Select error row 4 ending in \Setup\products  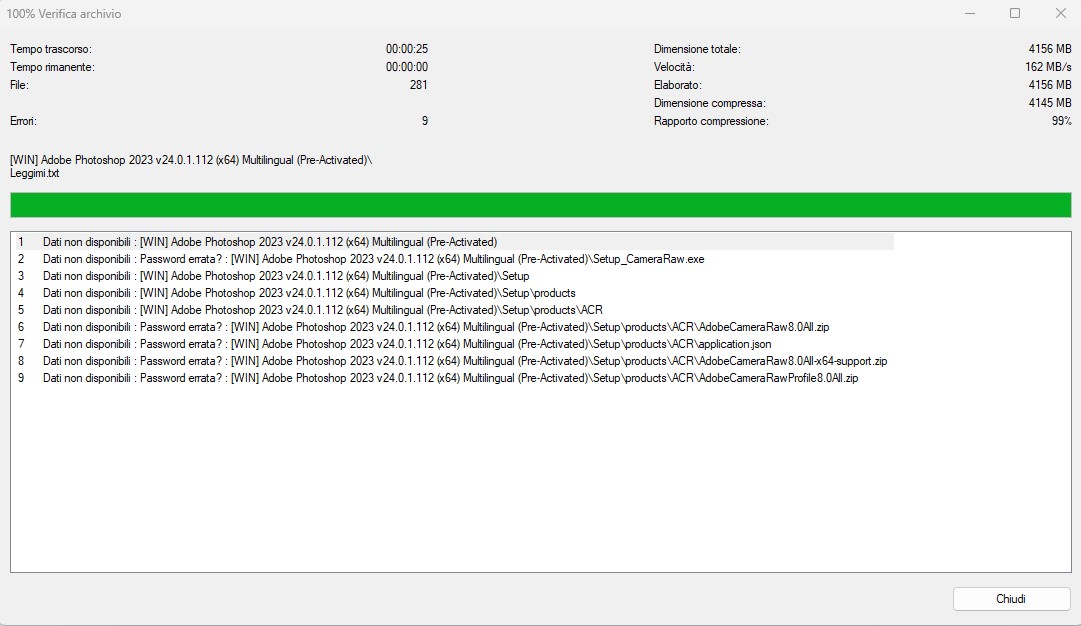455,293
